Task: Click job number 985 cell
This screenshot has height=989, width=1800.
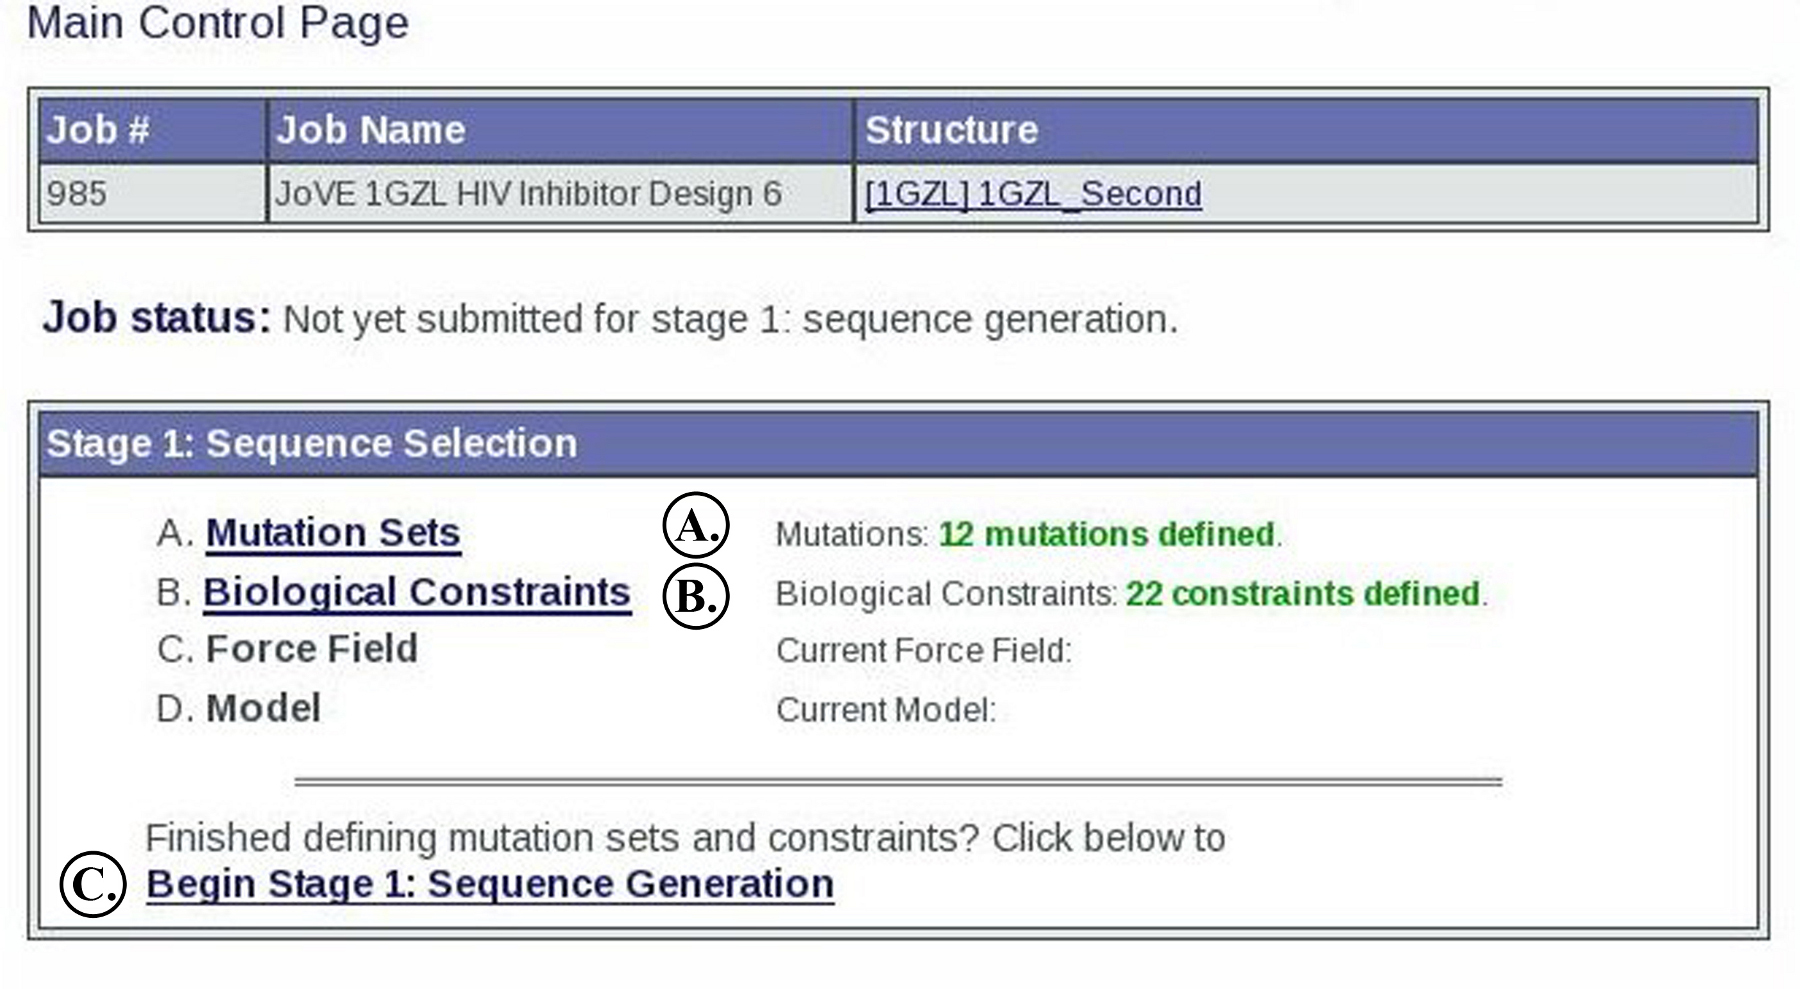Action: (77, 193)
